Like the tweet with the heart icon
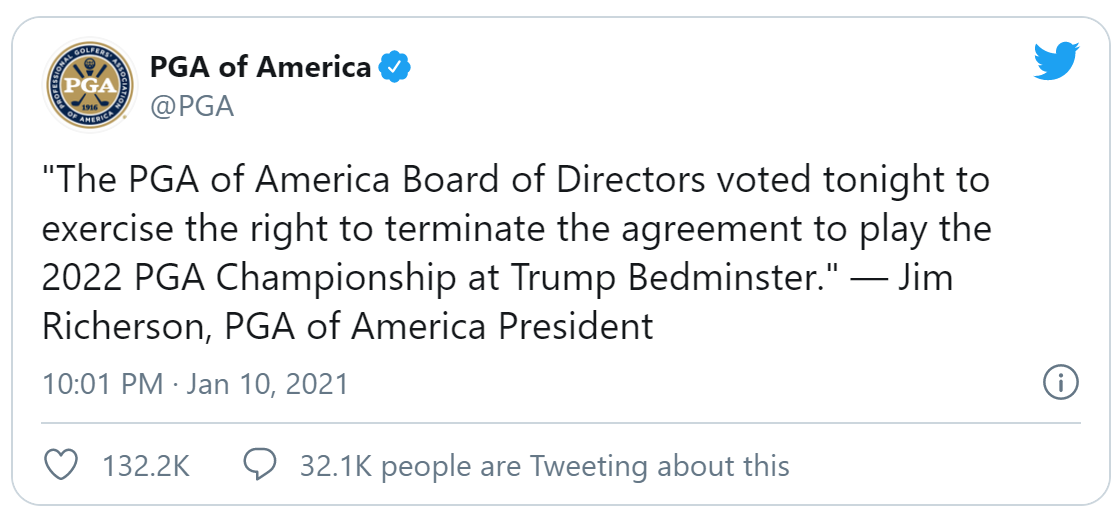Image resolution: width=1115 pixels, height=517 pixels. pos(60,466)
